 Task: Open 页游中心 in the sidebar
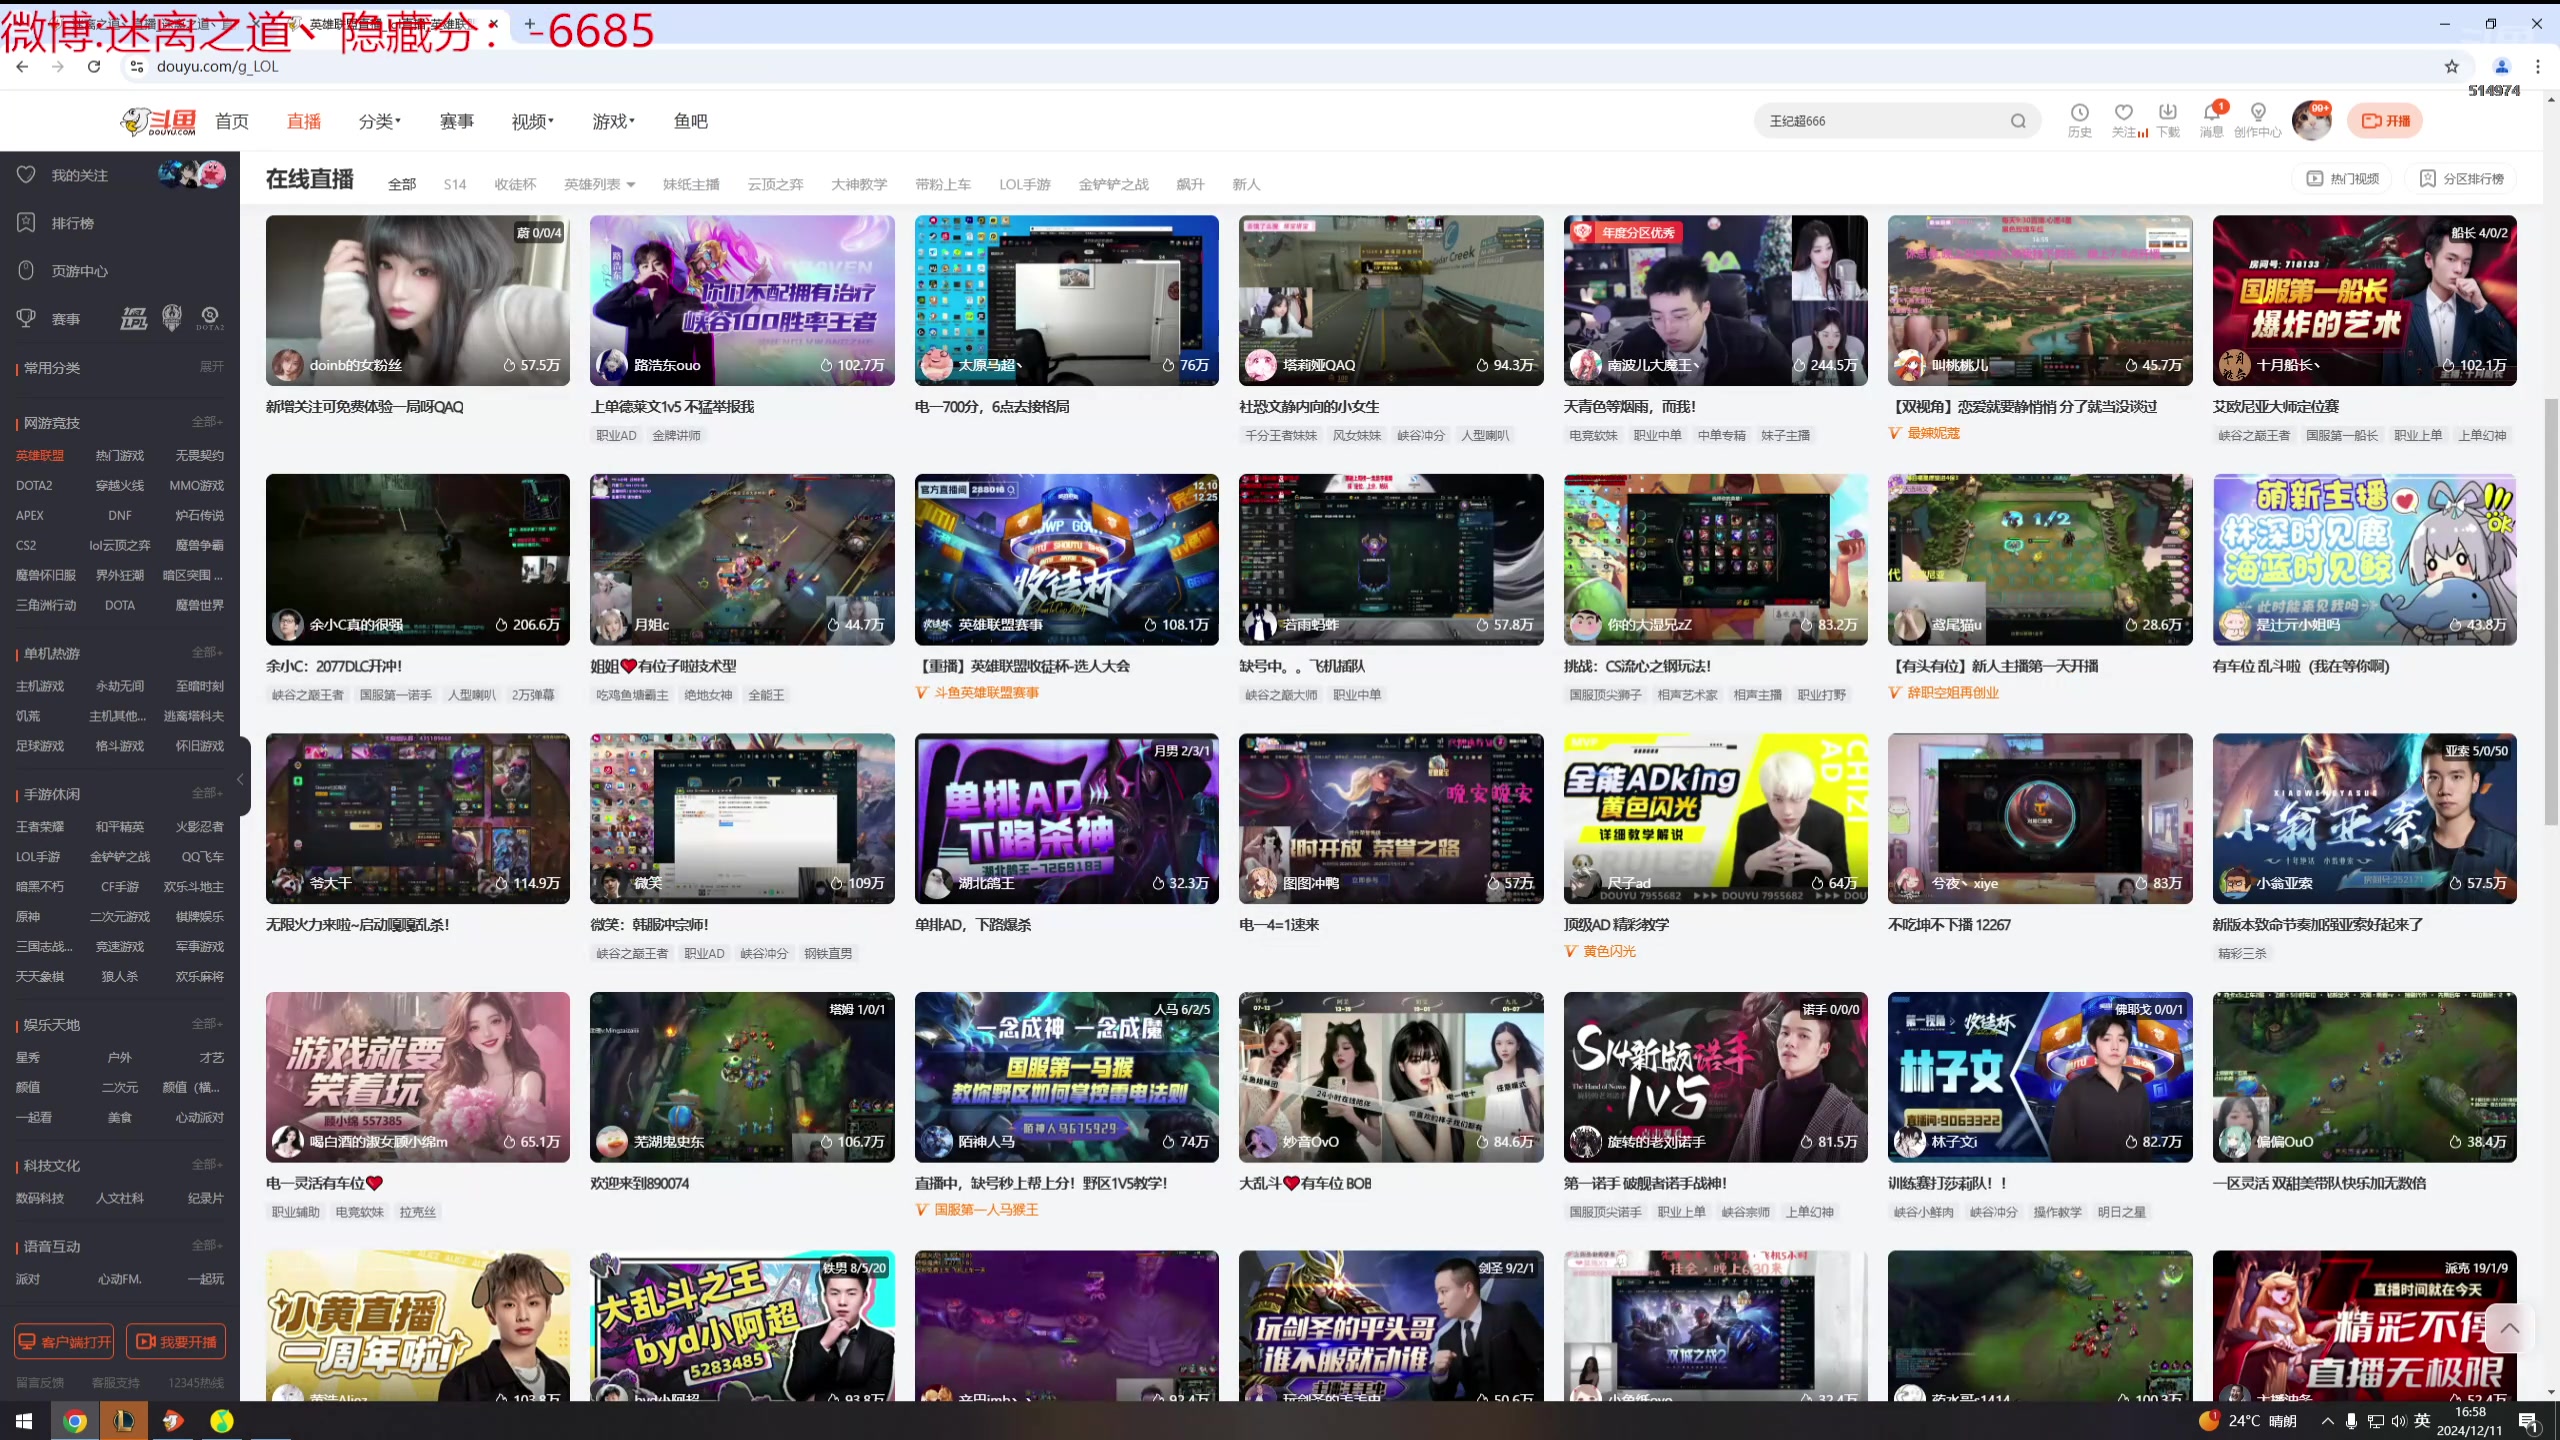80,271
